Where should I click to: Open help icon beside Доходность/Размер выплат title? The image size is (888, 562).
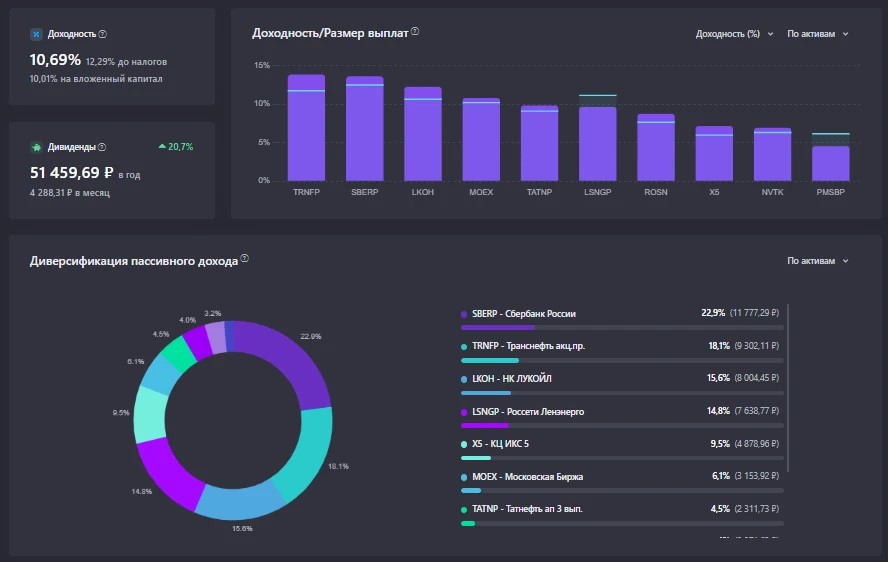[x=415, y=31]
